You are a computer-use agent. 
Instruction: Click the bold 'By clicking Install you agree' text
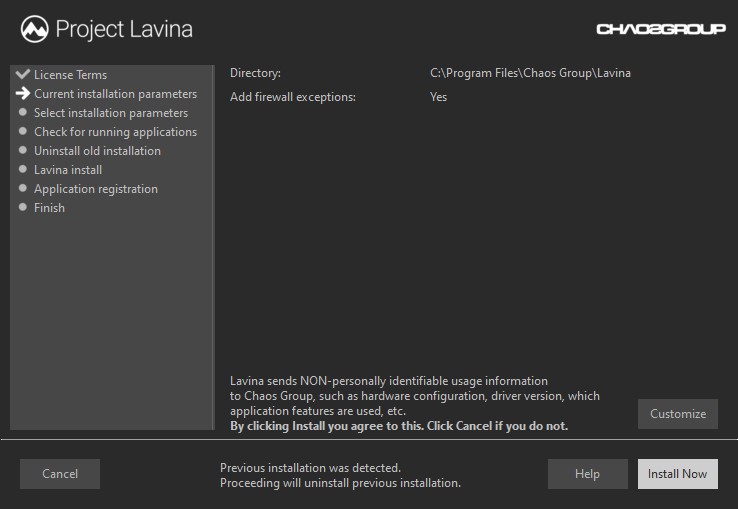coord(399,426)
